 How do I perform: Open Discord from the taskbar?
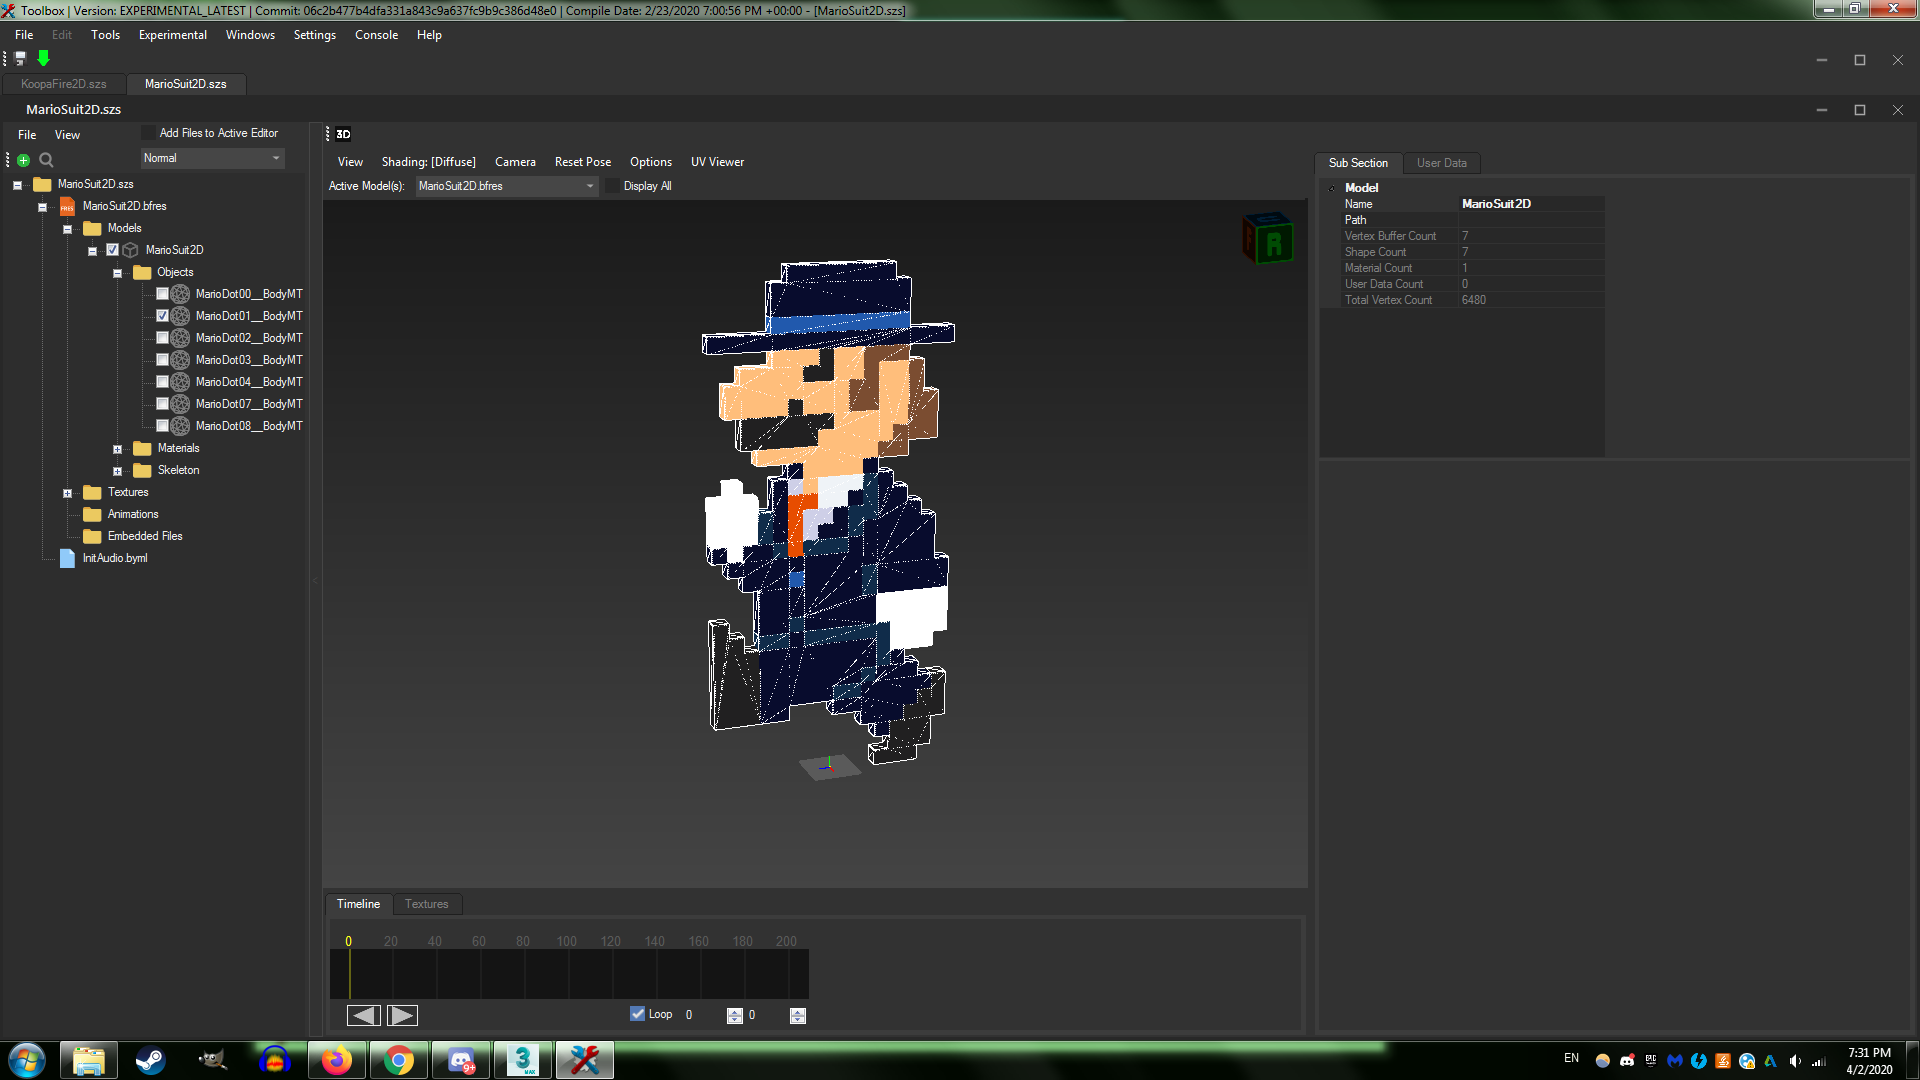[x=460, y=1060]
